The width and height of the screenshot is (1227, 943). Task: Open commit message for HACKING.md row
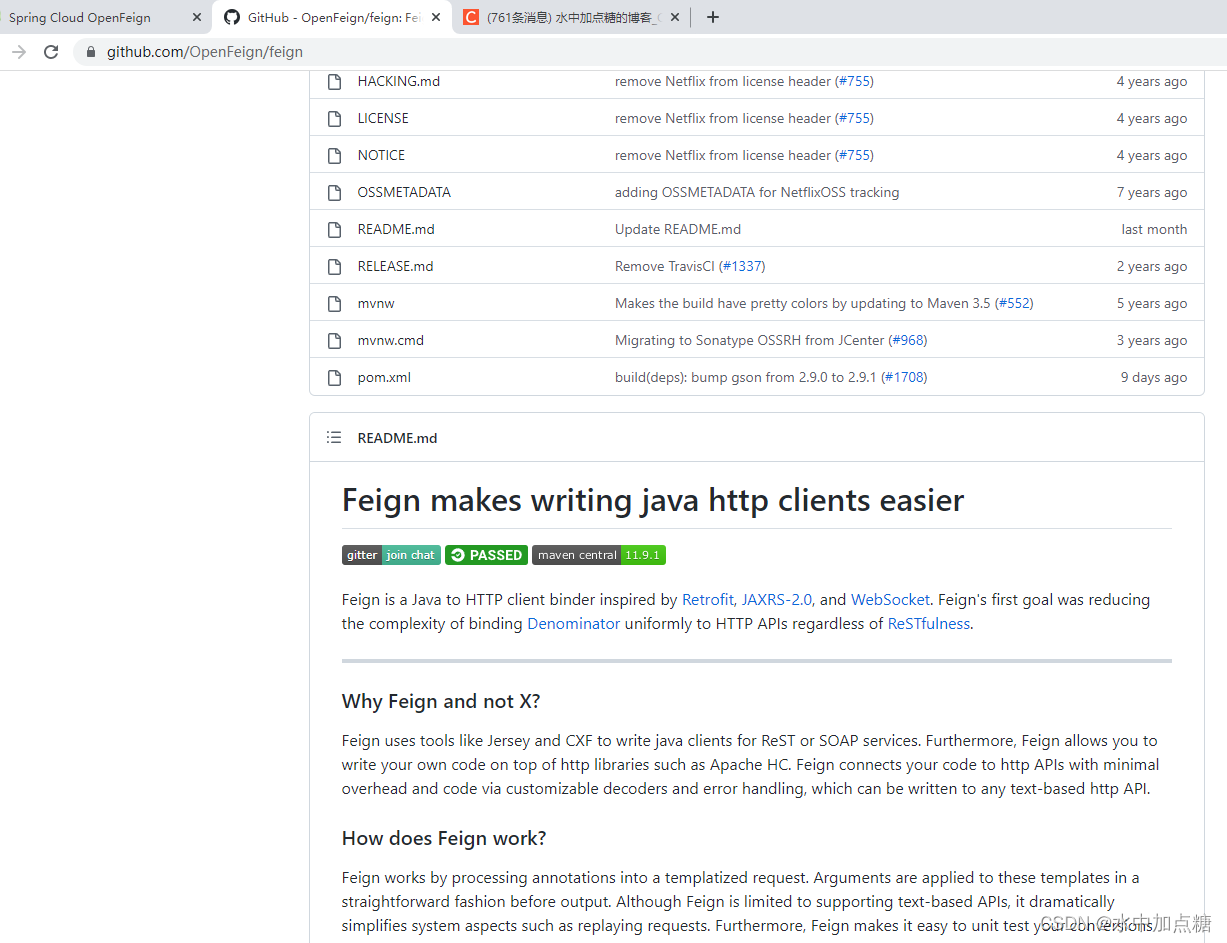(x=723, y=81)
